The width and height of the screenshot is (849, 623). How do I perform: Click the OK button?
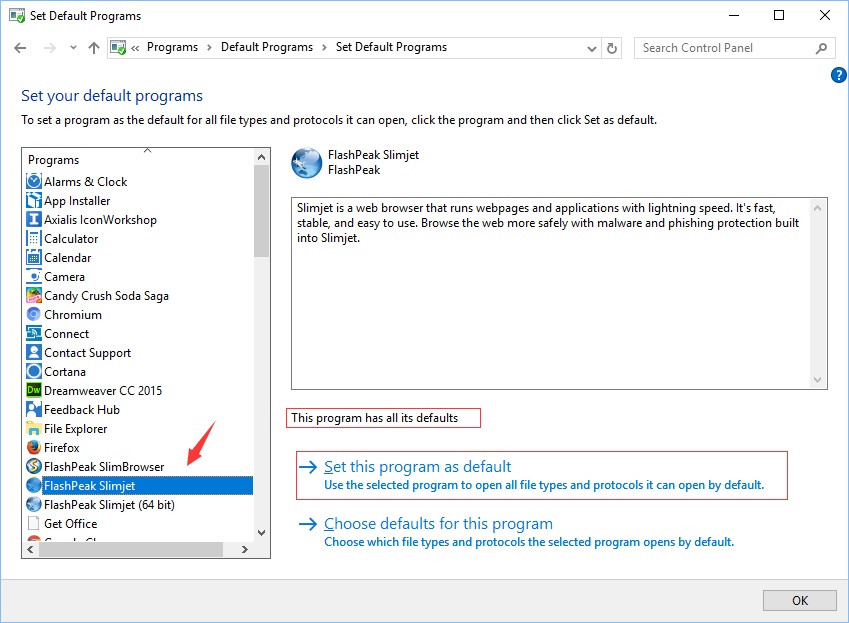click(800, 600)
